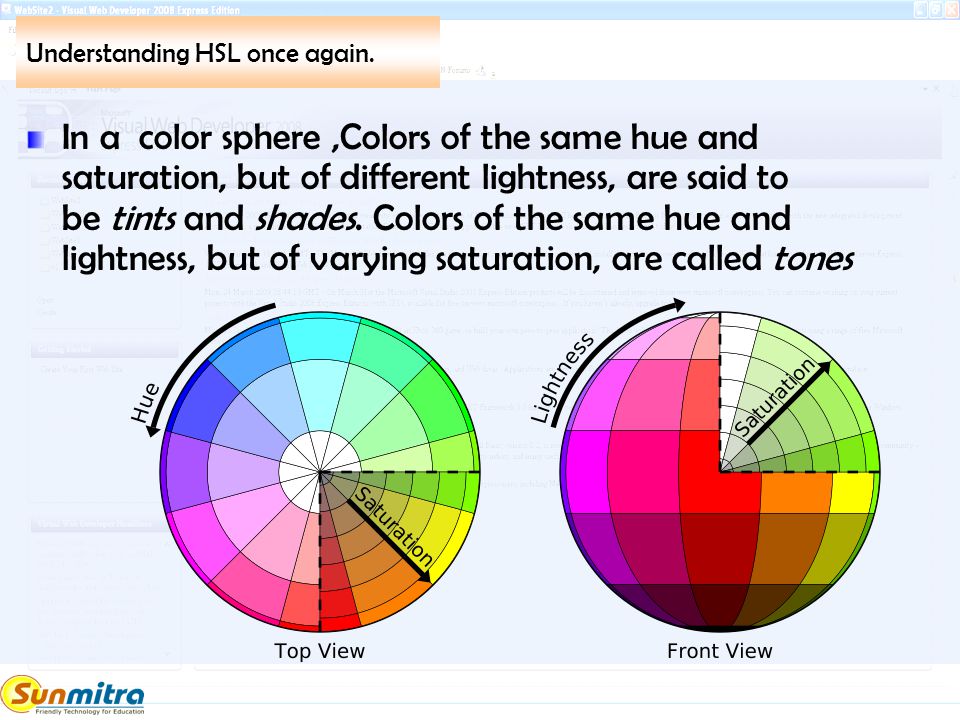This screenshot has height=720, width=960.
Task: Click the italic word "shades"
Action: pos(307,219)
